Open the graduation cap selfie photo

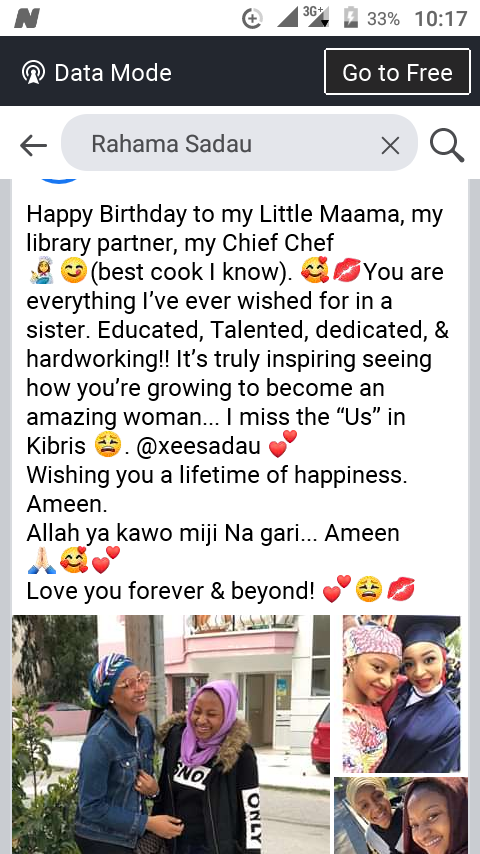pyautogui.click(x=402, y=693)
